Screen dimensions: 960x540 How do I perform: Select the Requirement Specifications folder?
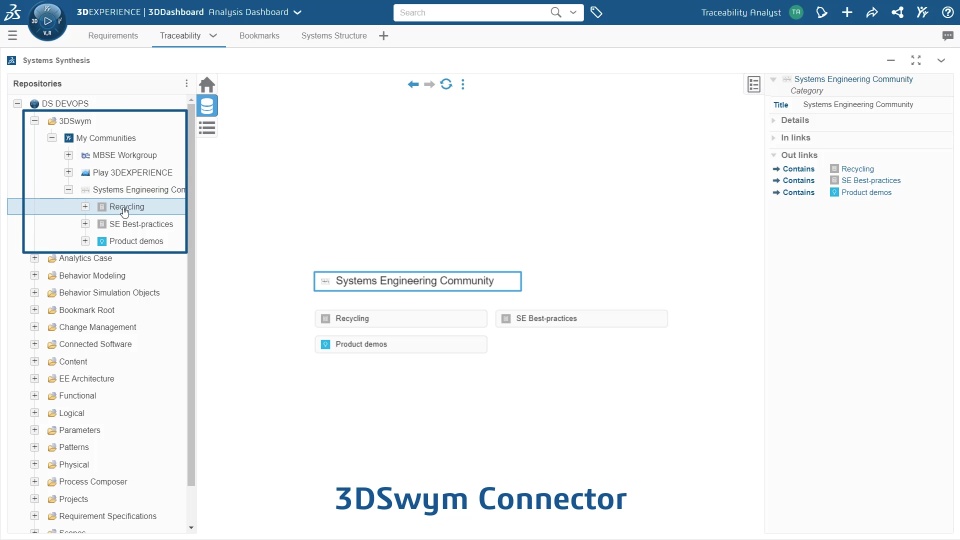108,516
